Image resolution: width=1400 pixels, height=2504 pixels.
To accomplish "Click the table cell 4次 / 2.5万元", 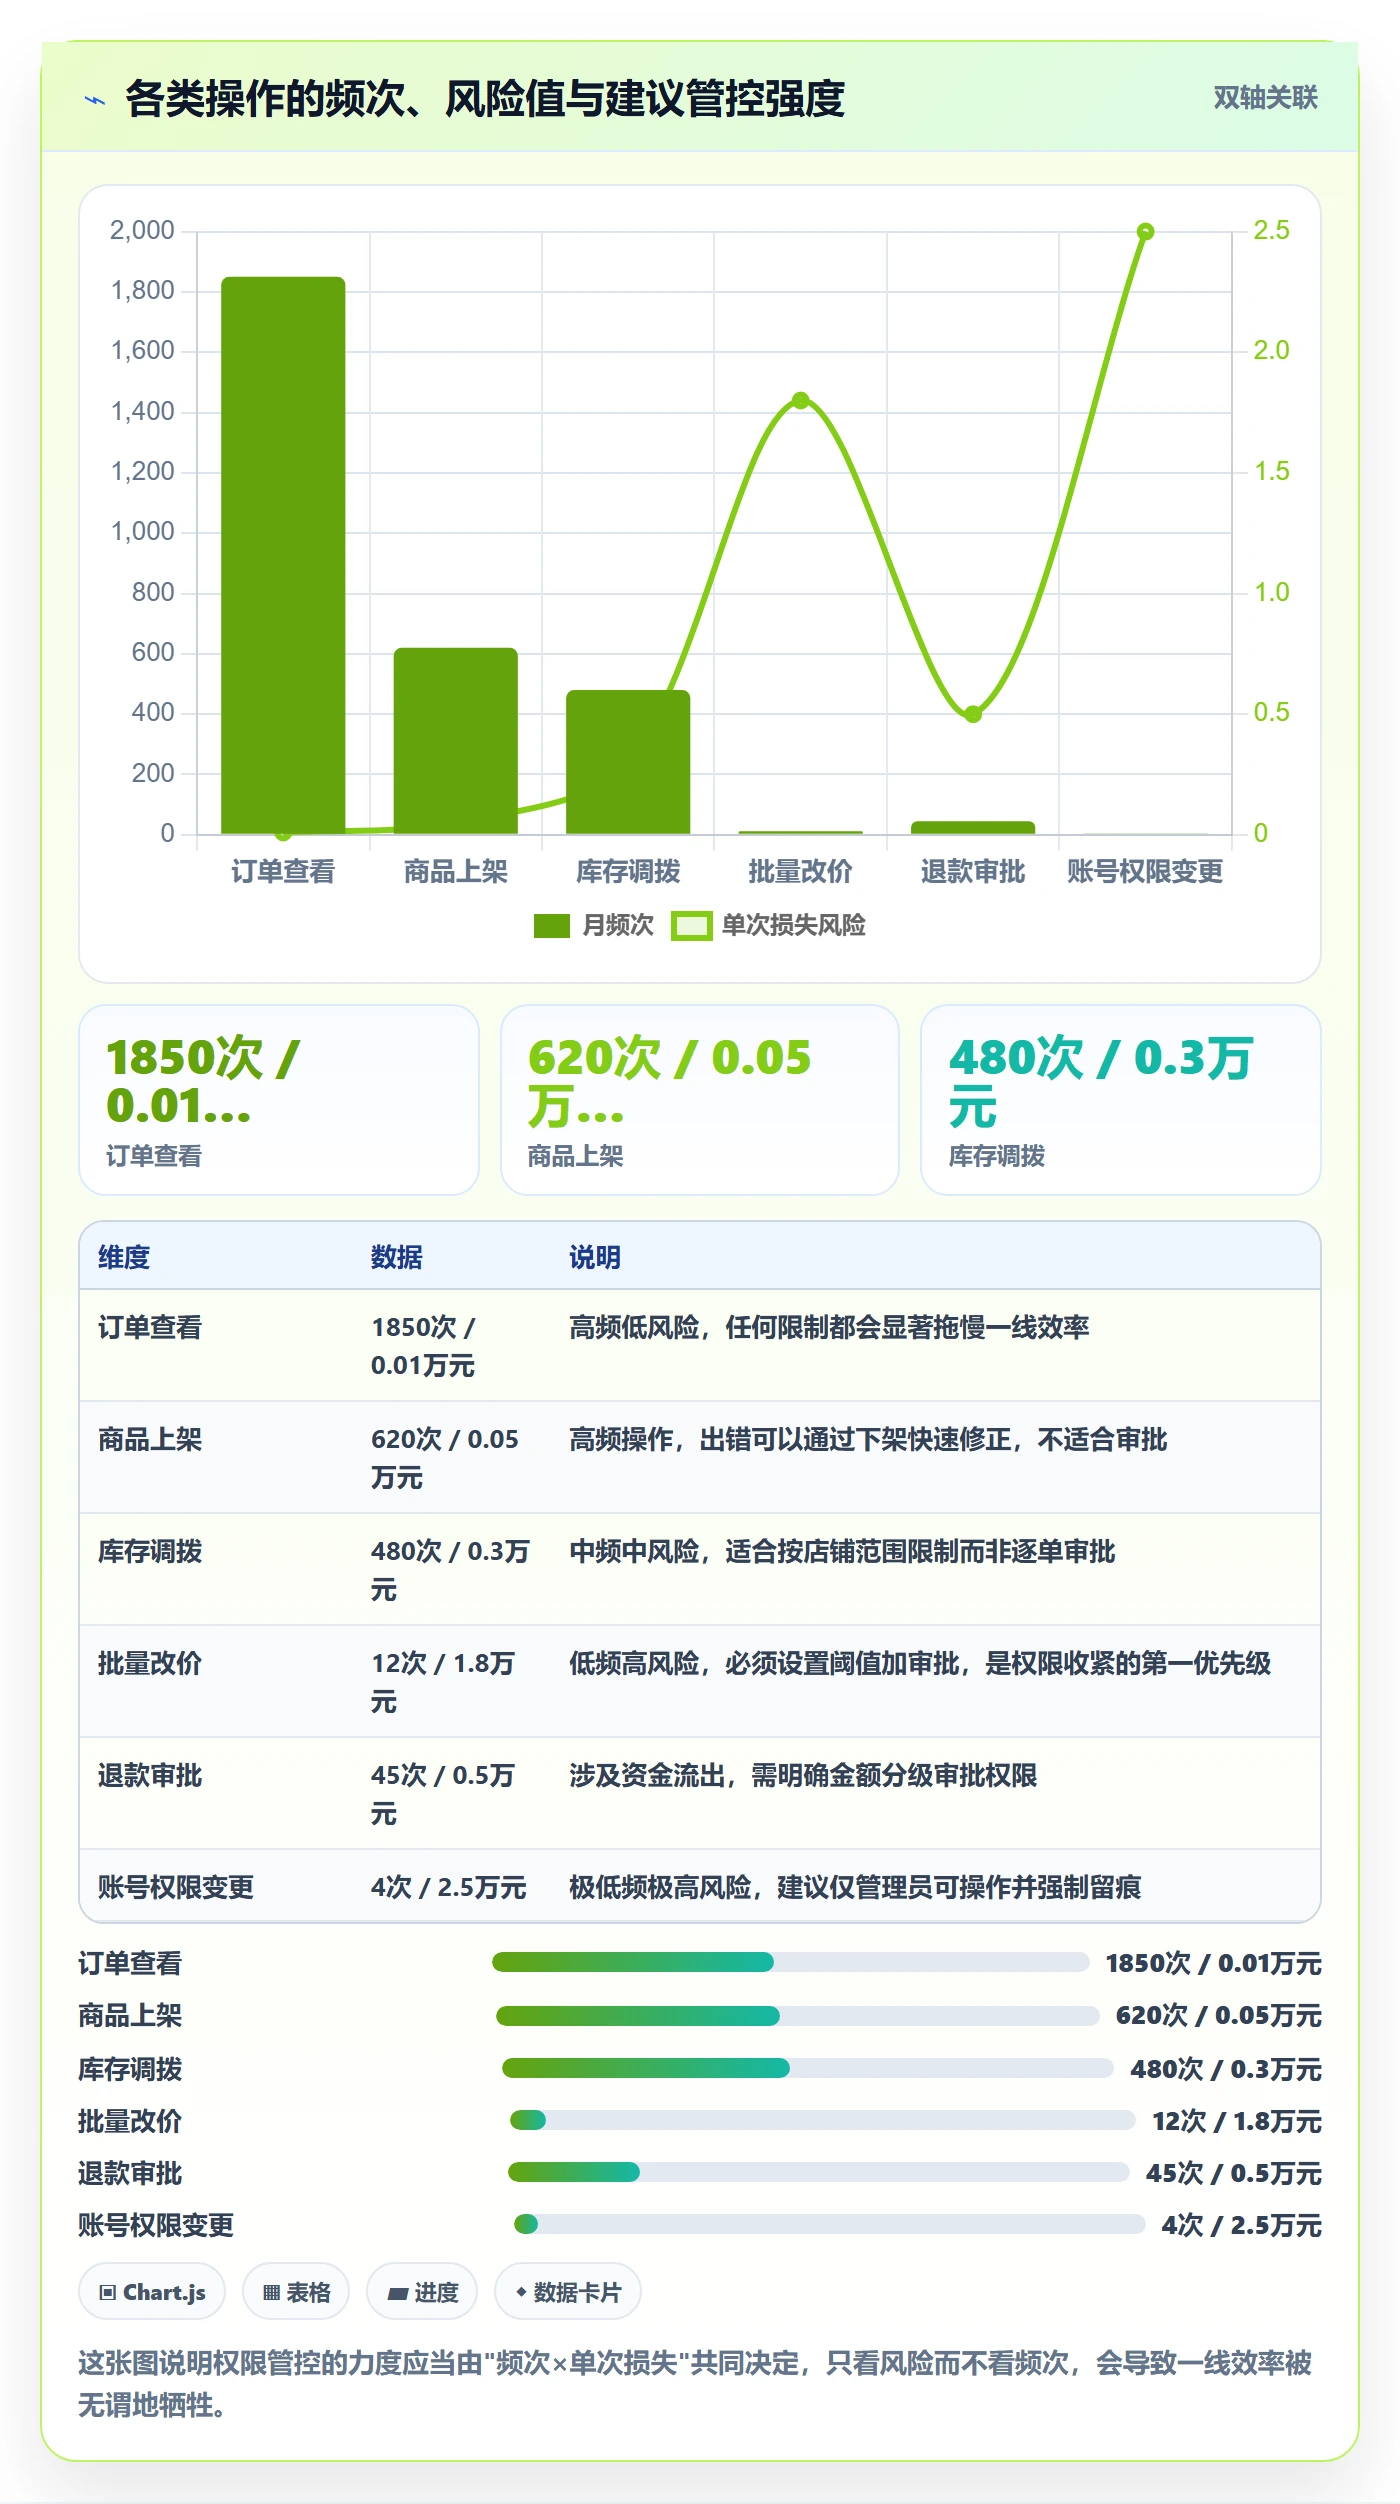I will (448, 1887).
